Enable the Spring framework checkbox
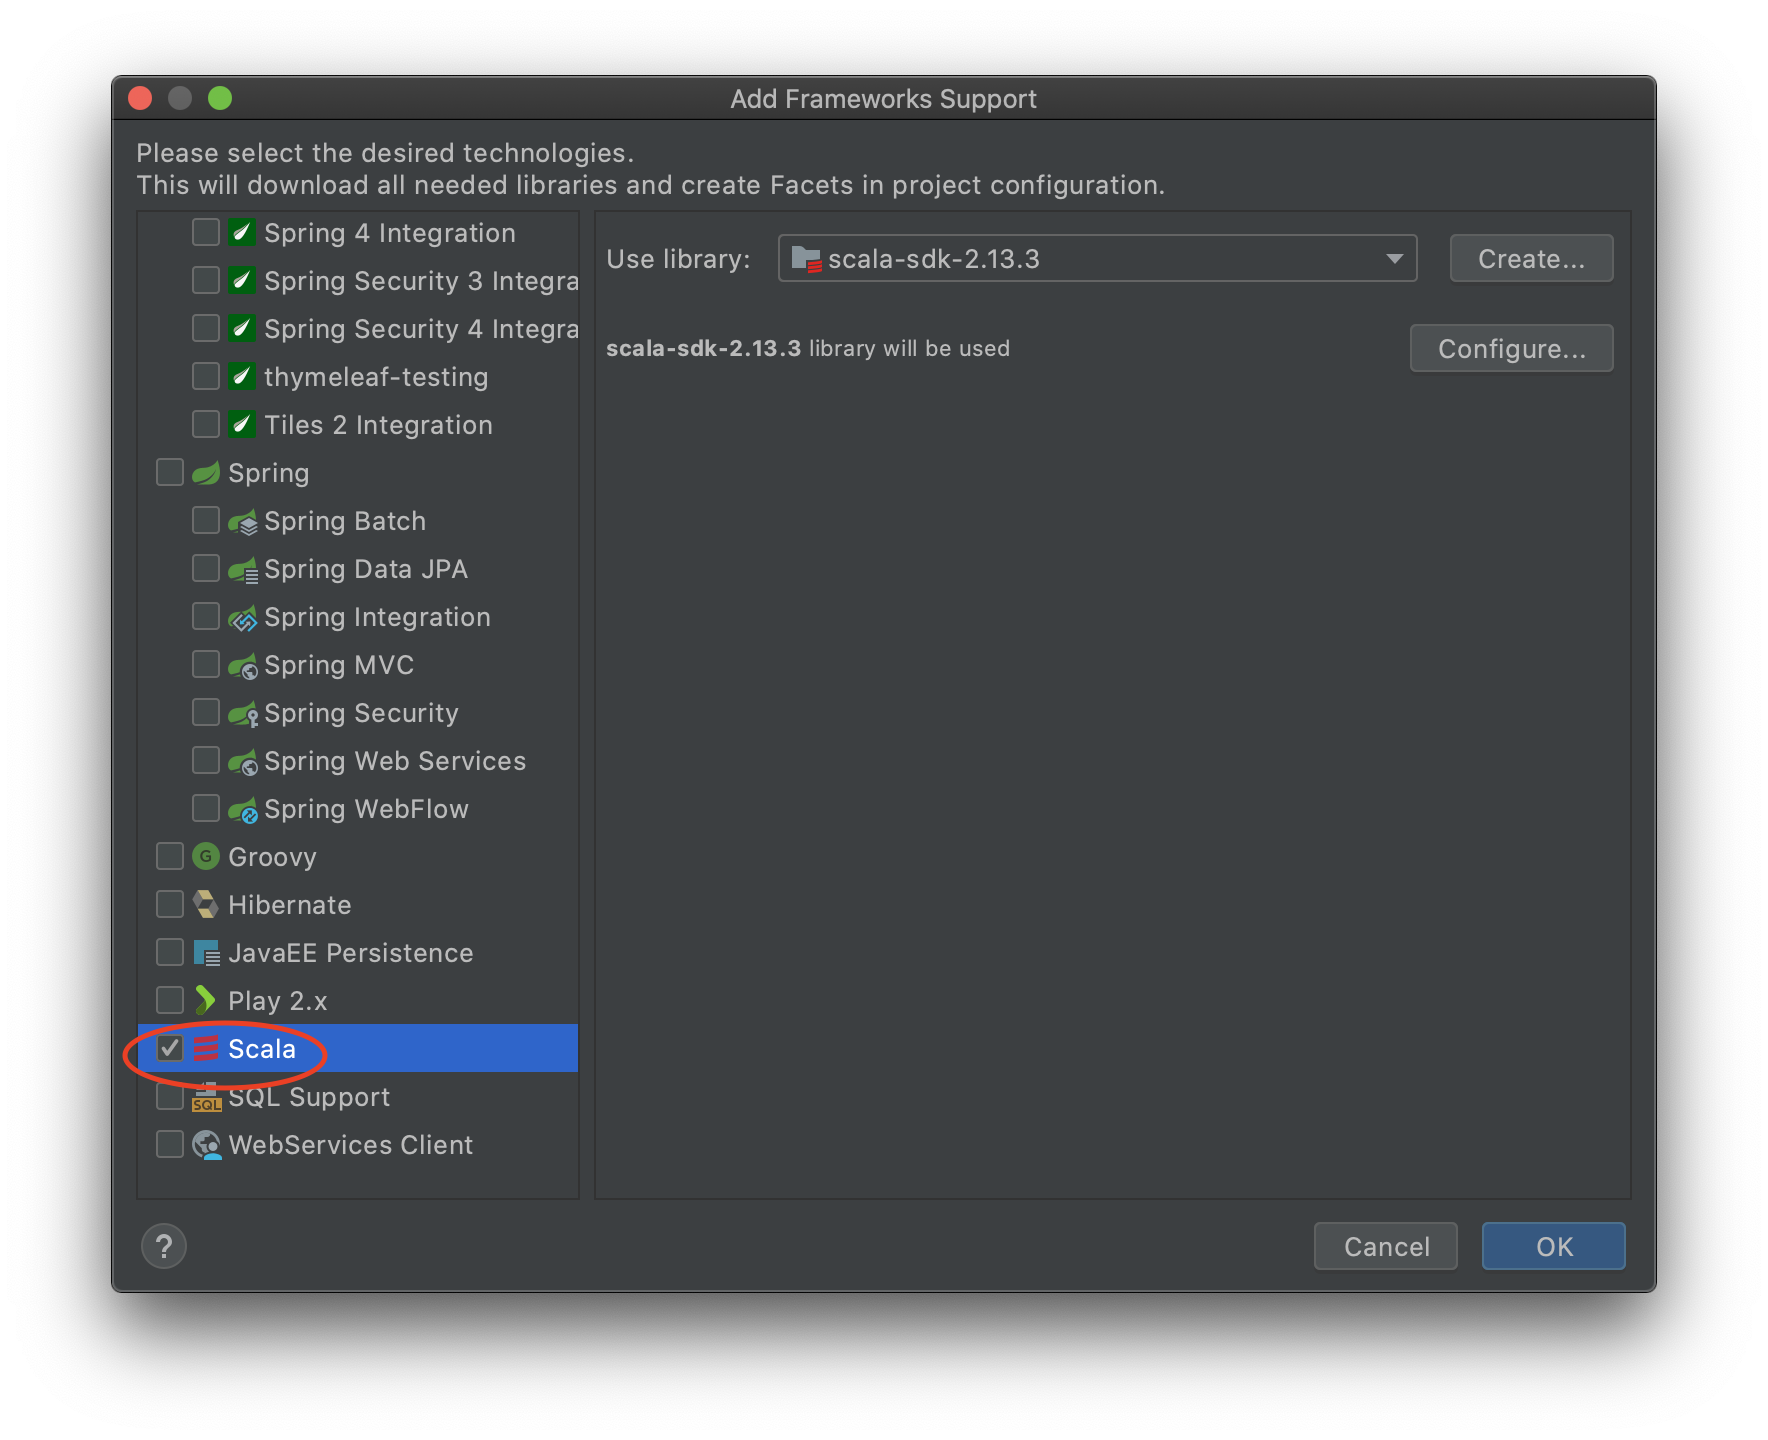The width and height of the screenshot is (1768, 1440). point(169,472)
